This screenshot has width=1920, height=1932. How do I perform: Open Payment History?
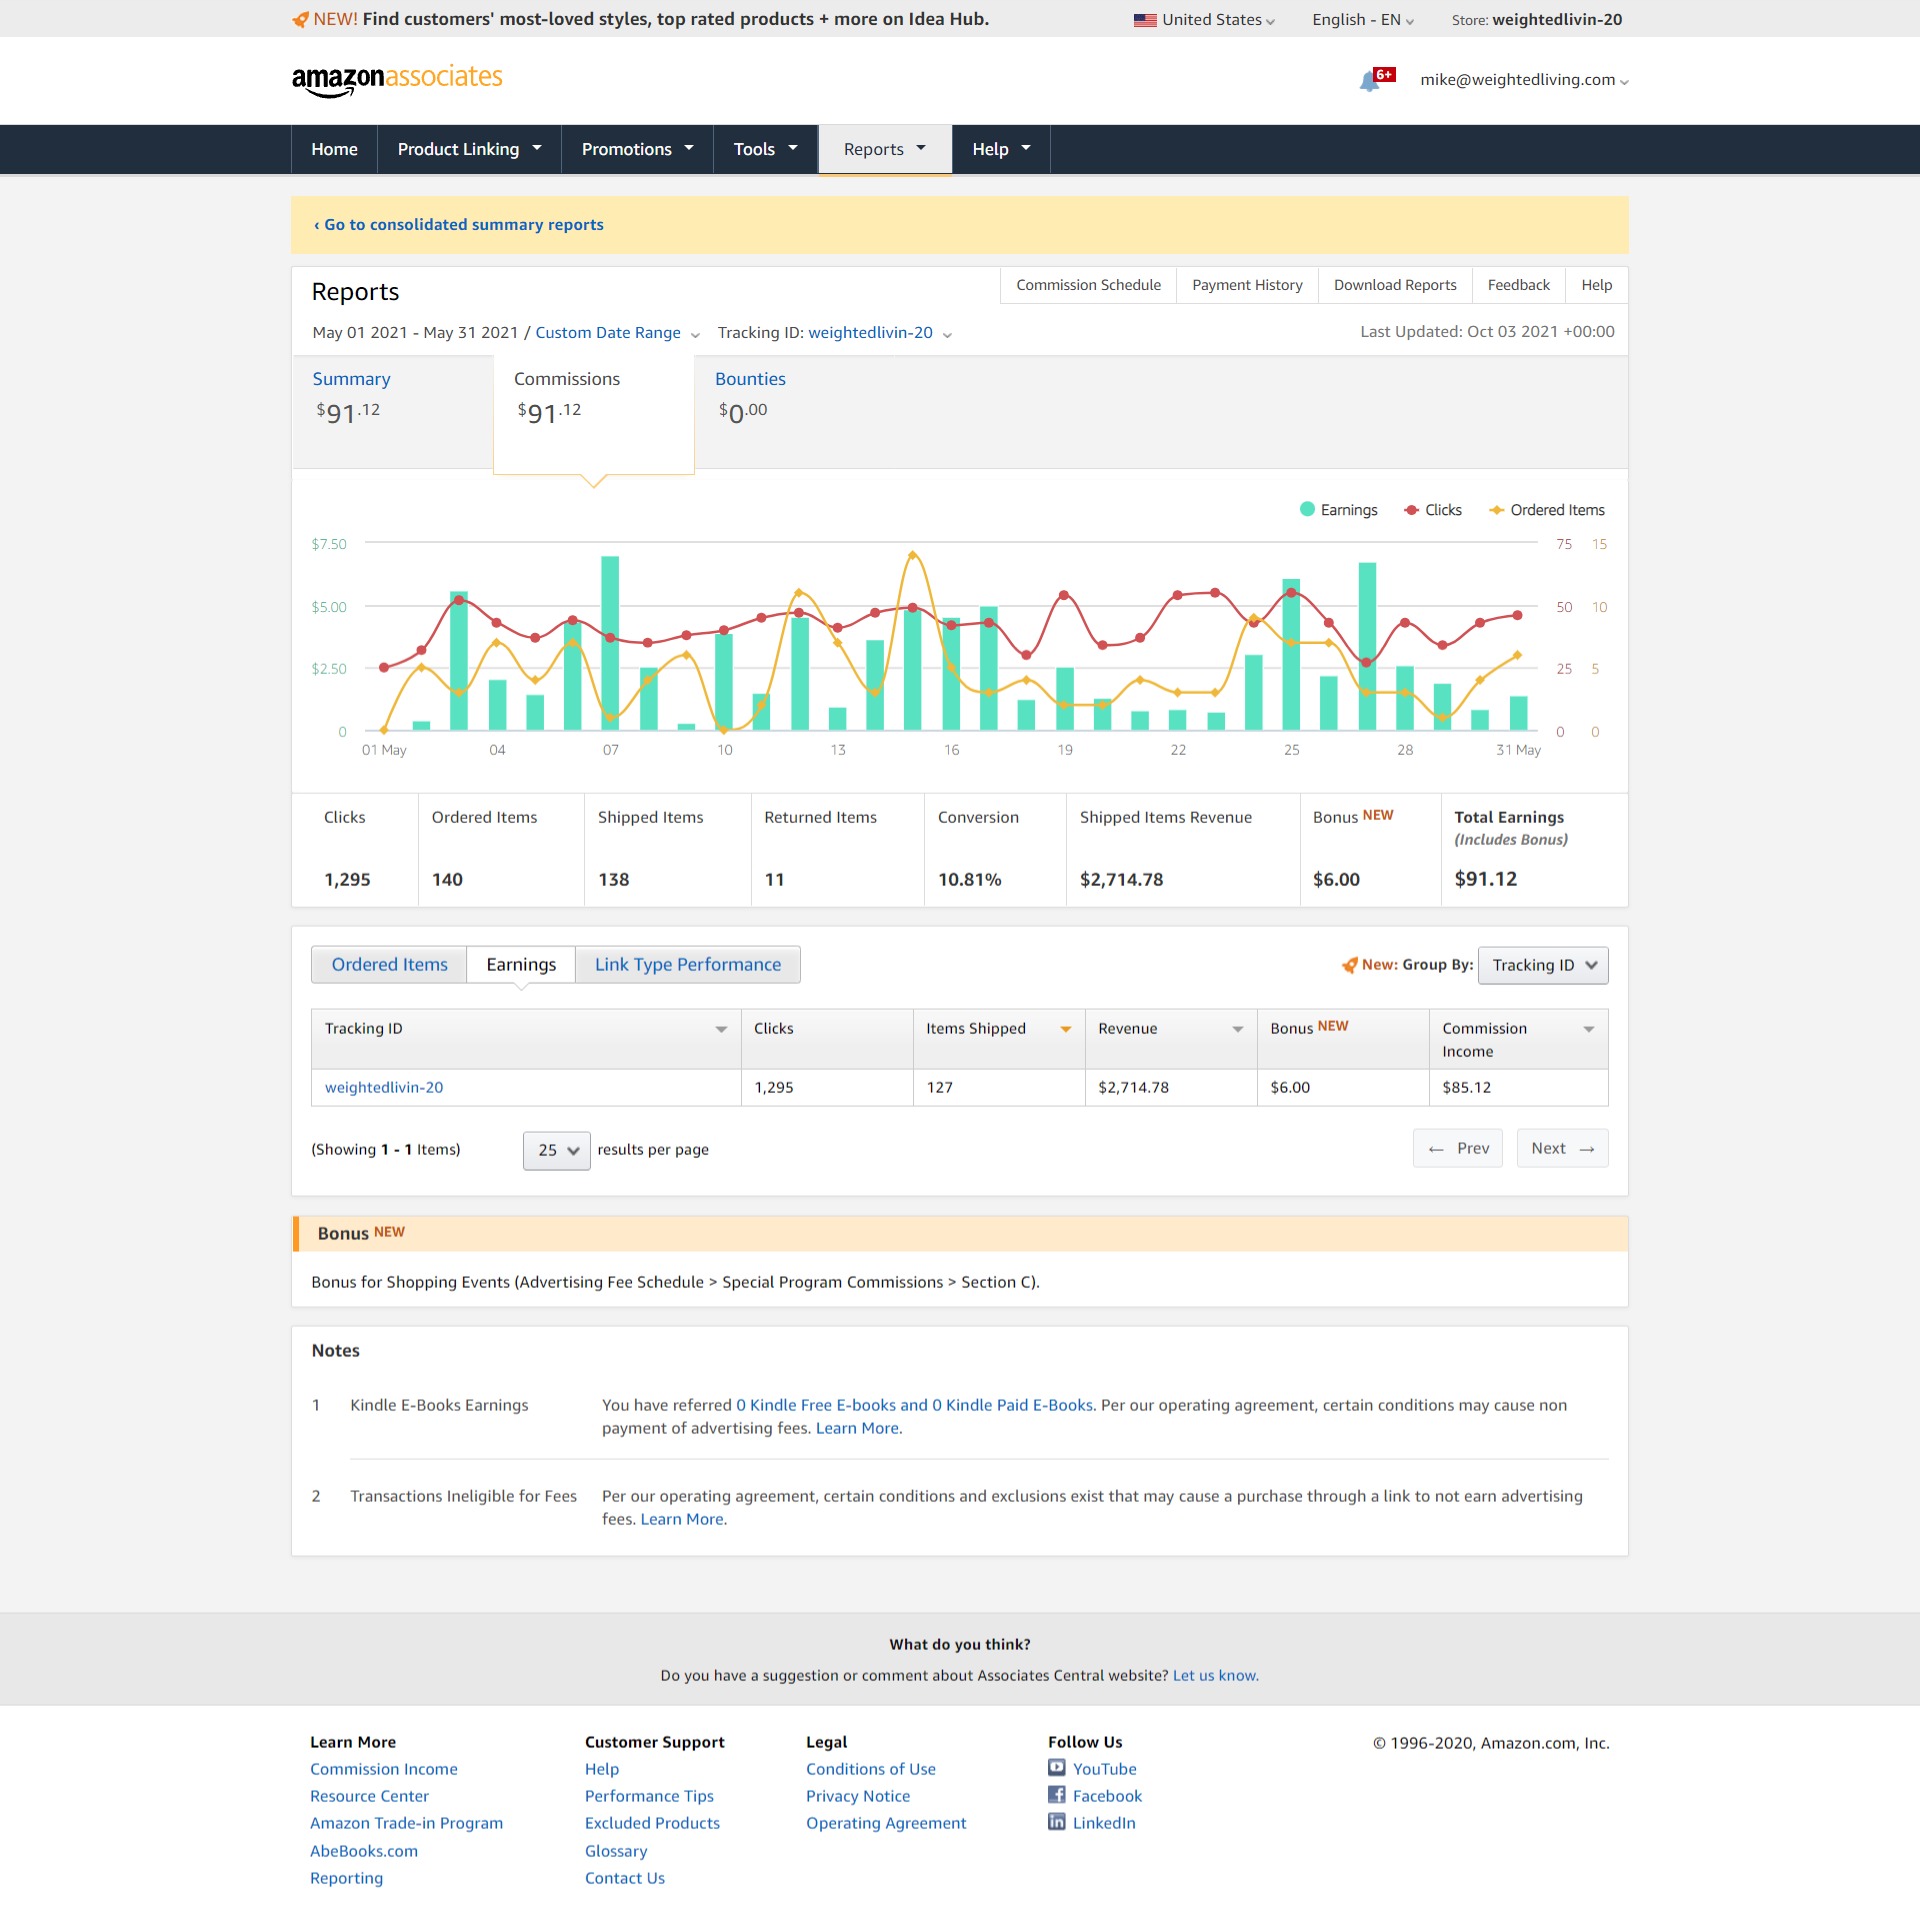(1247, 285)
